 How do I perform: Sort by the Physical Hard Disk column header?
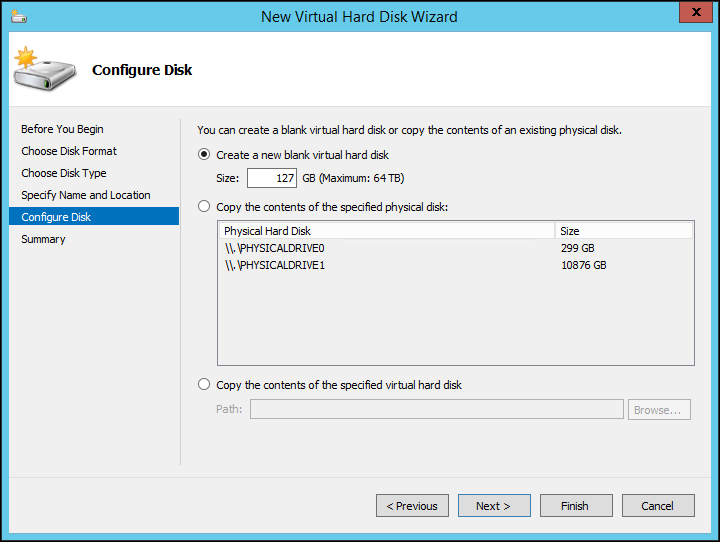tap(386, 231)
